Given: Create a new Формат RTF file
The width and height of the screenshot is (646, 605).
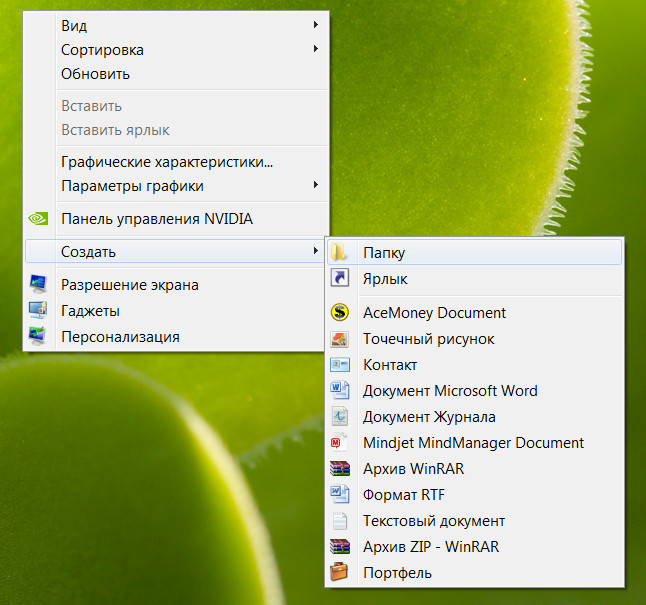Looking at the screenshot, I should pos(474,495).
